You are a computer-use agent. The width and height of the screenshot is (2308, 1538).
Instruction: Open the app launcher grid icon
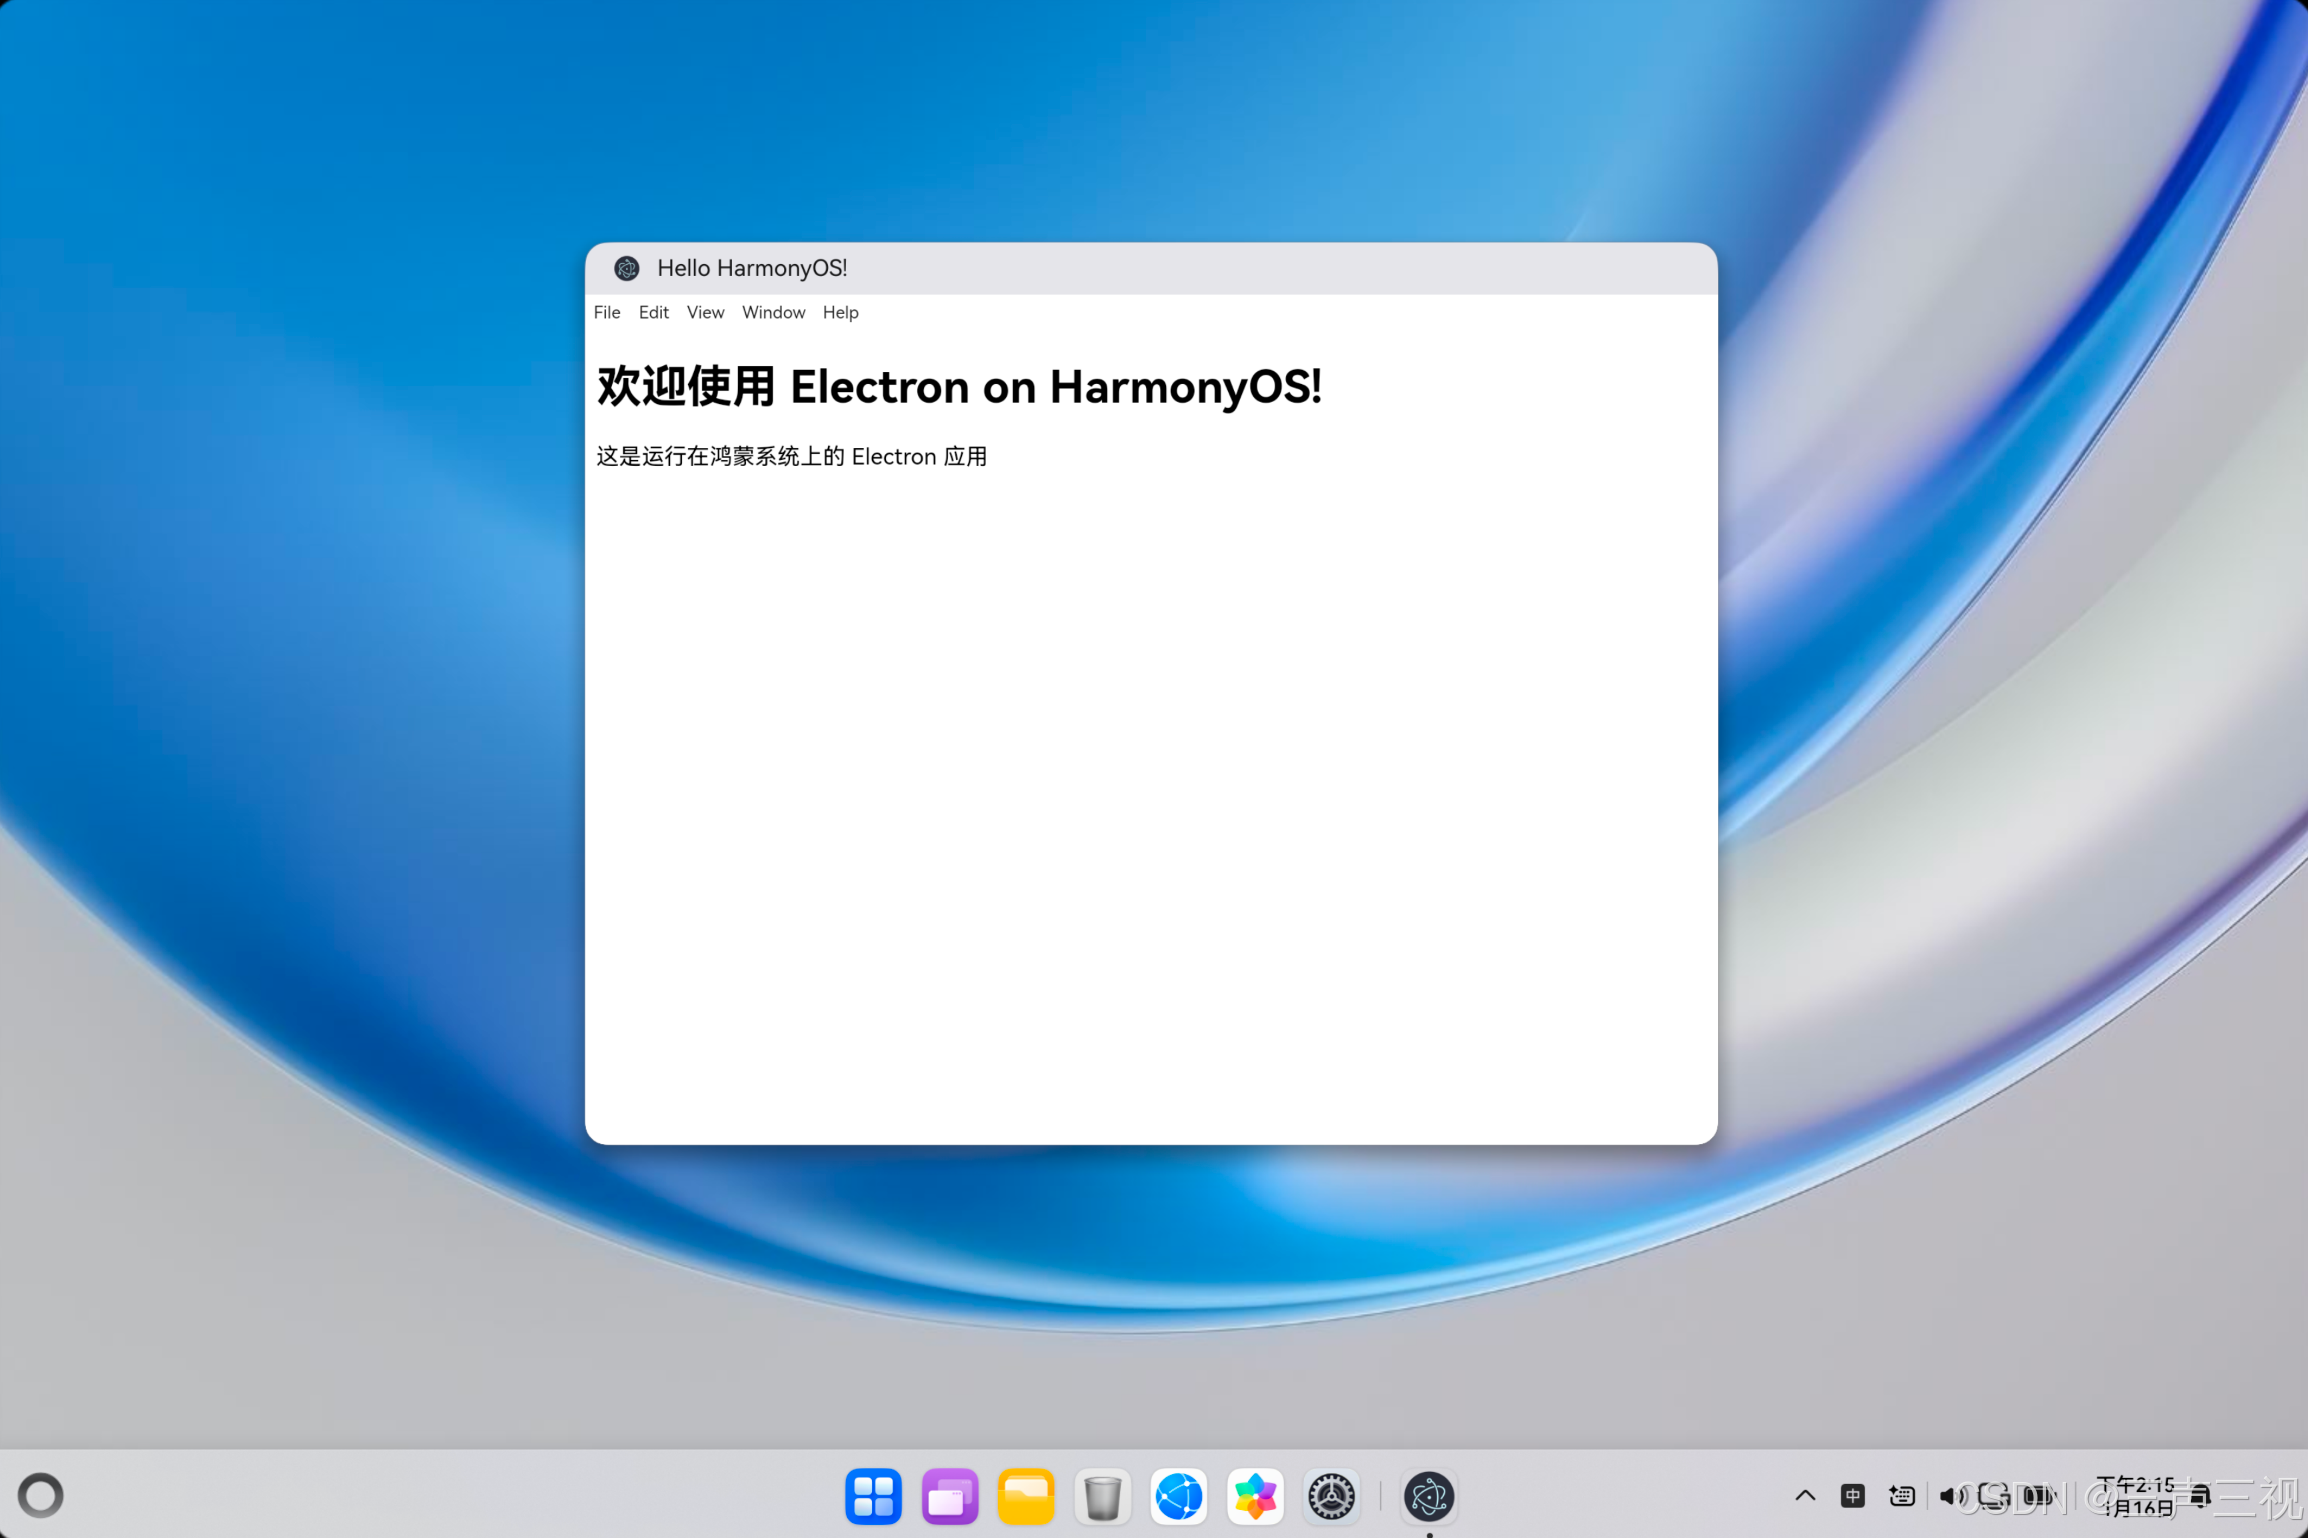coord(873,1496)
